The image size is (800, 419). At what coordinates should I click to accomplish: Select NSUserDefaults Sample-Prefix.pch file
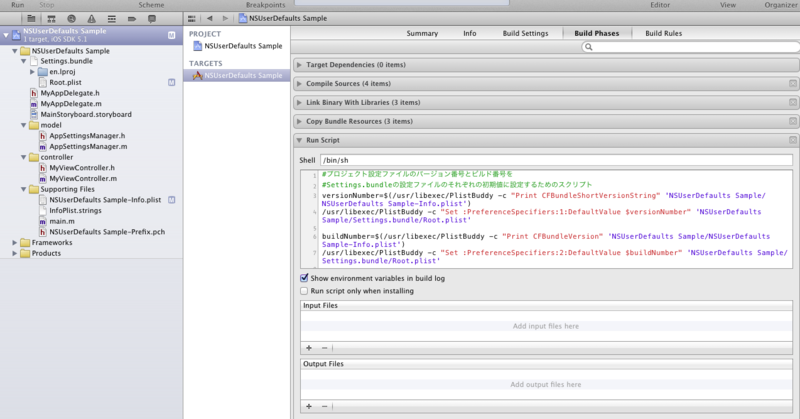[107, 232]
